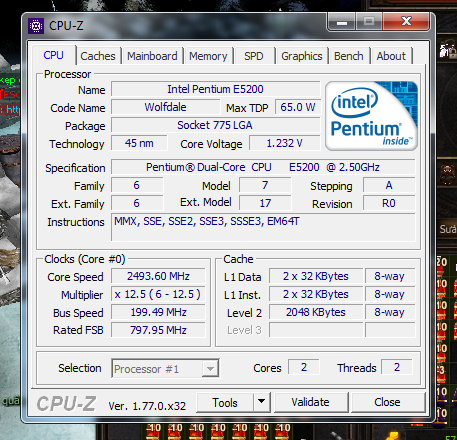
Task: Click the Rated FSB value 797.95 MHz
Action: 158,330
